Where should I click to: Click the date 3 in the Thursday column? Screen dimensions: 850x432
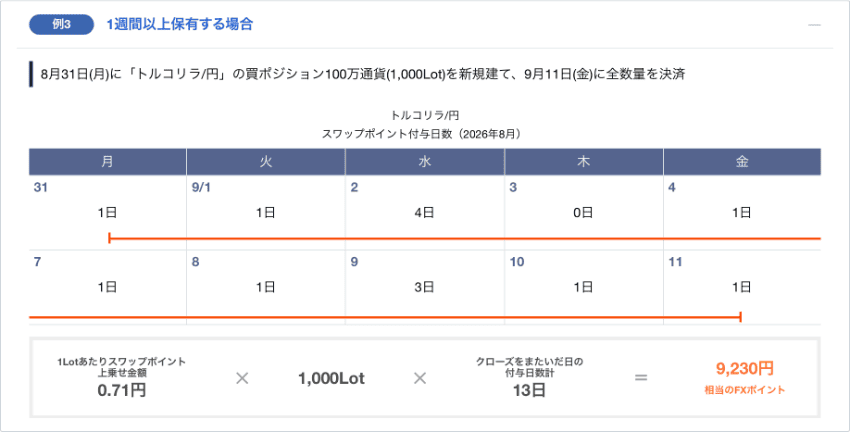click(513, 188)
